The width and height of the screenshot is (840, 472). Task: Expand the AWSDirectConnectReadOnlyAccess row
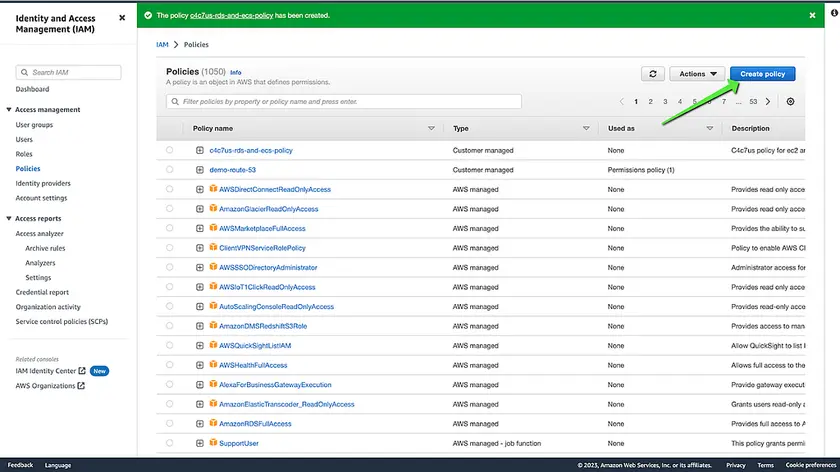tap(200, 190)
